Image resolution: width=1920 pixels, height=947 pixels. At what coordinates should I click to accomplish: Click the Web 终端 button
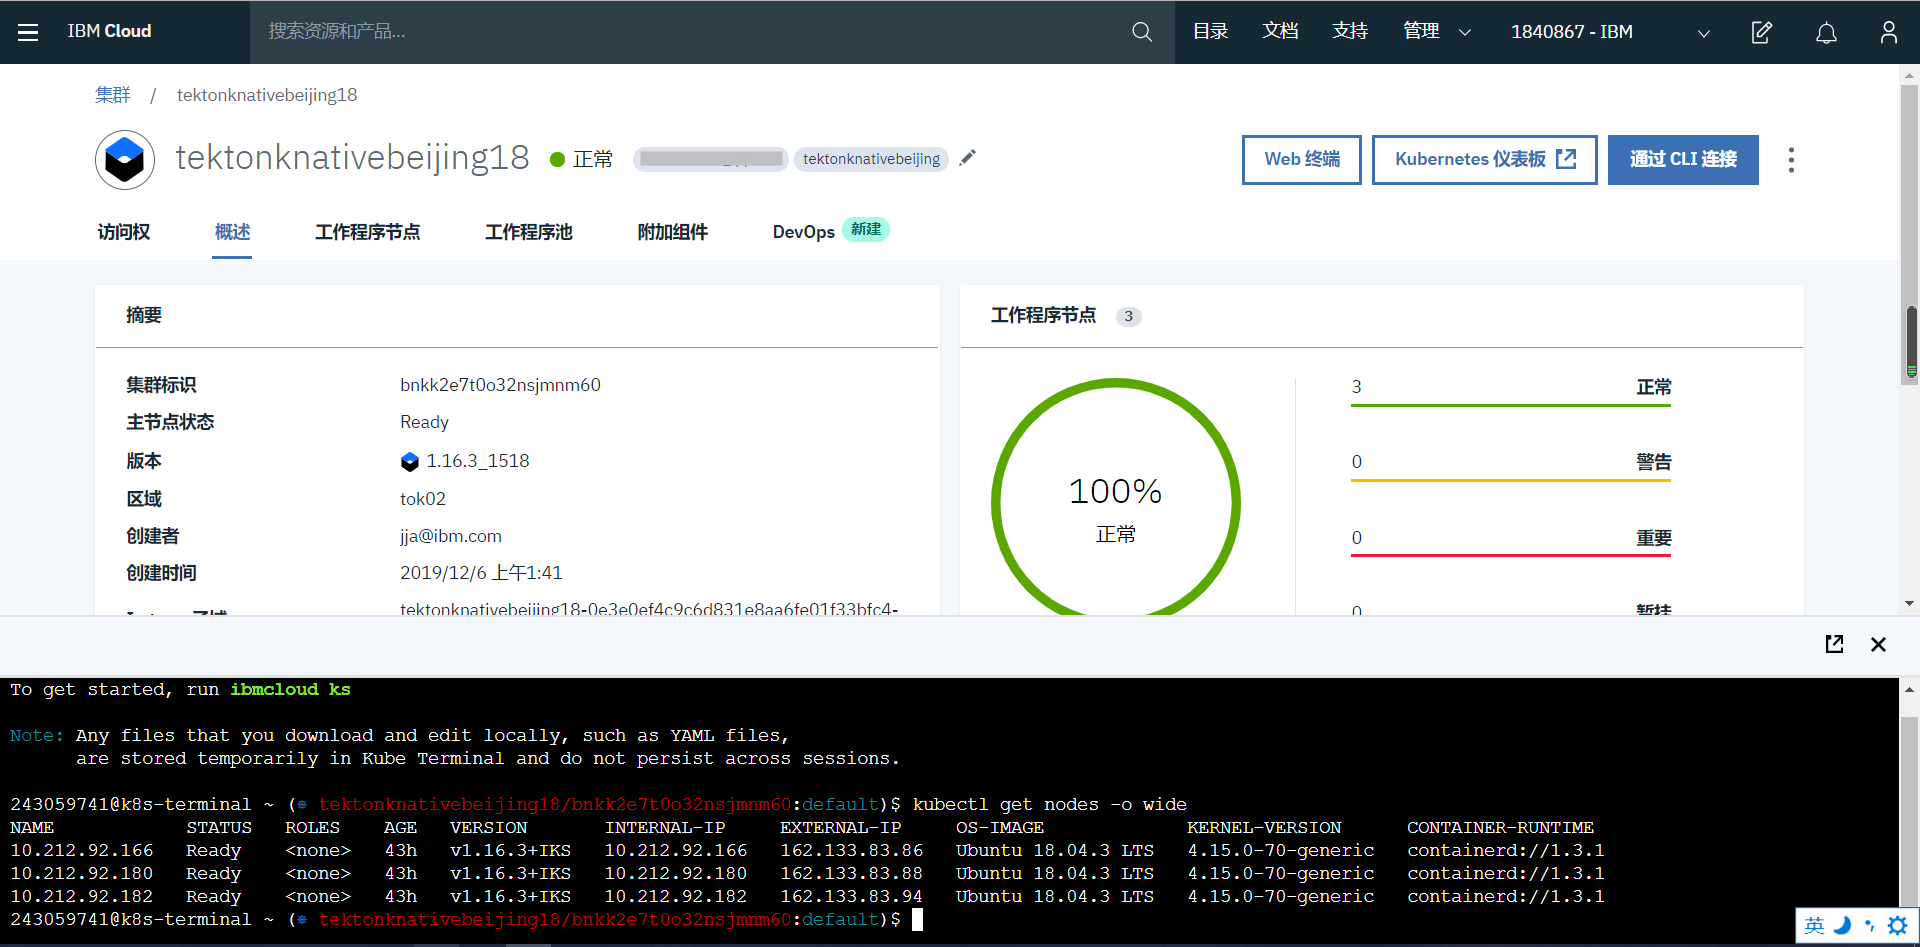(x=1301, y=160)
